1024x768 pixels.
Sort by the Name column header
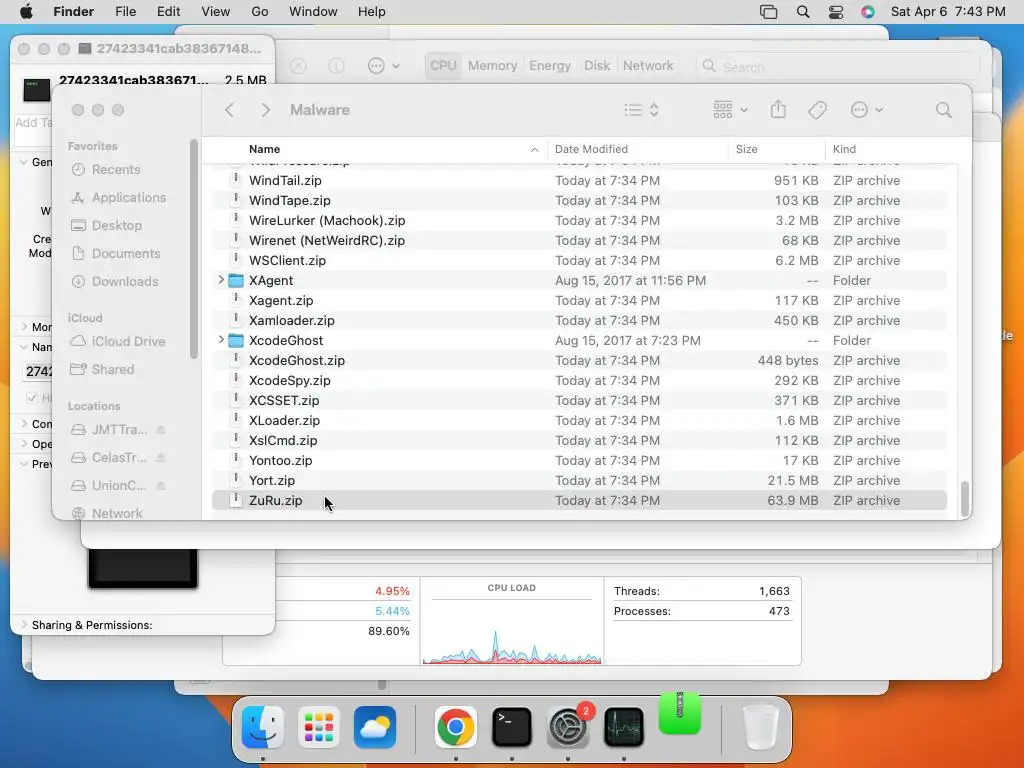point(375,149)
